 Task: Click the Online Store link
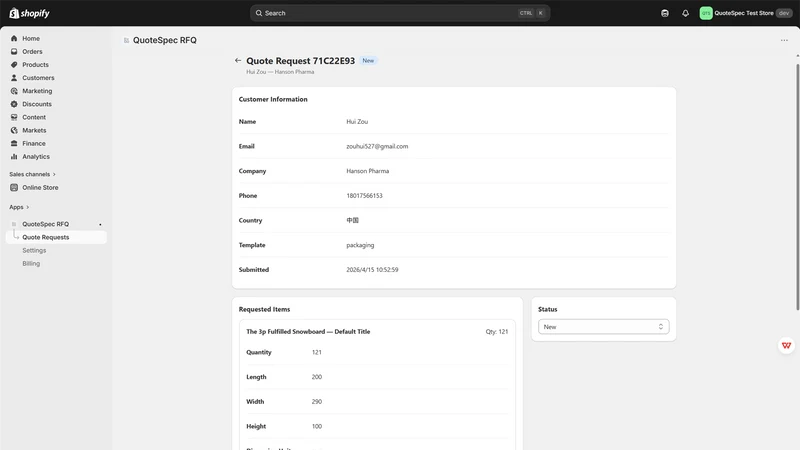tap(40, 187)
